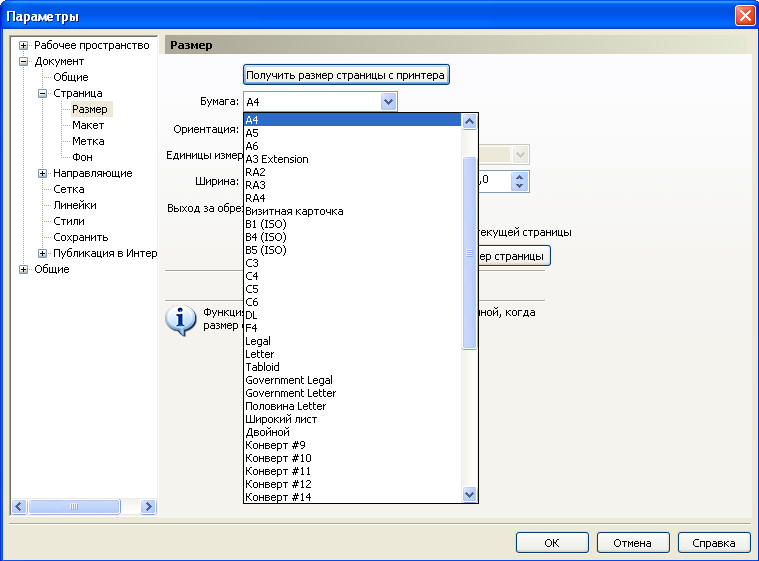Screen dimensions: 759x561
Task: Select Общие under Документ
Action: [71, 77]
